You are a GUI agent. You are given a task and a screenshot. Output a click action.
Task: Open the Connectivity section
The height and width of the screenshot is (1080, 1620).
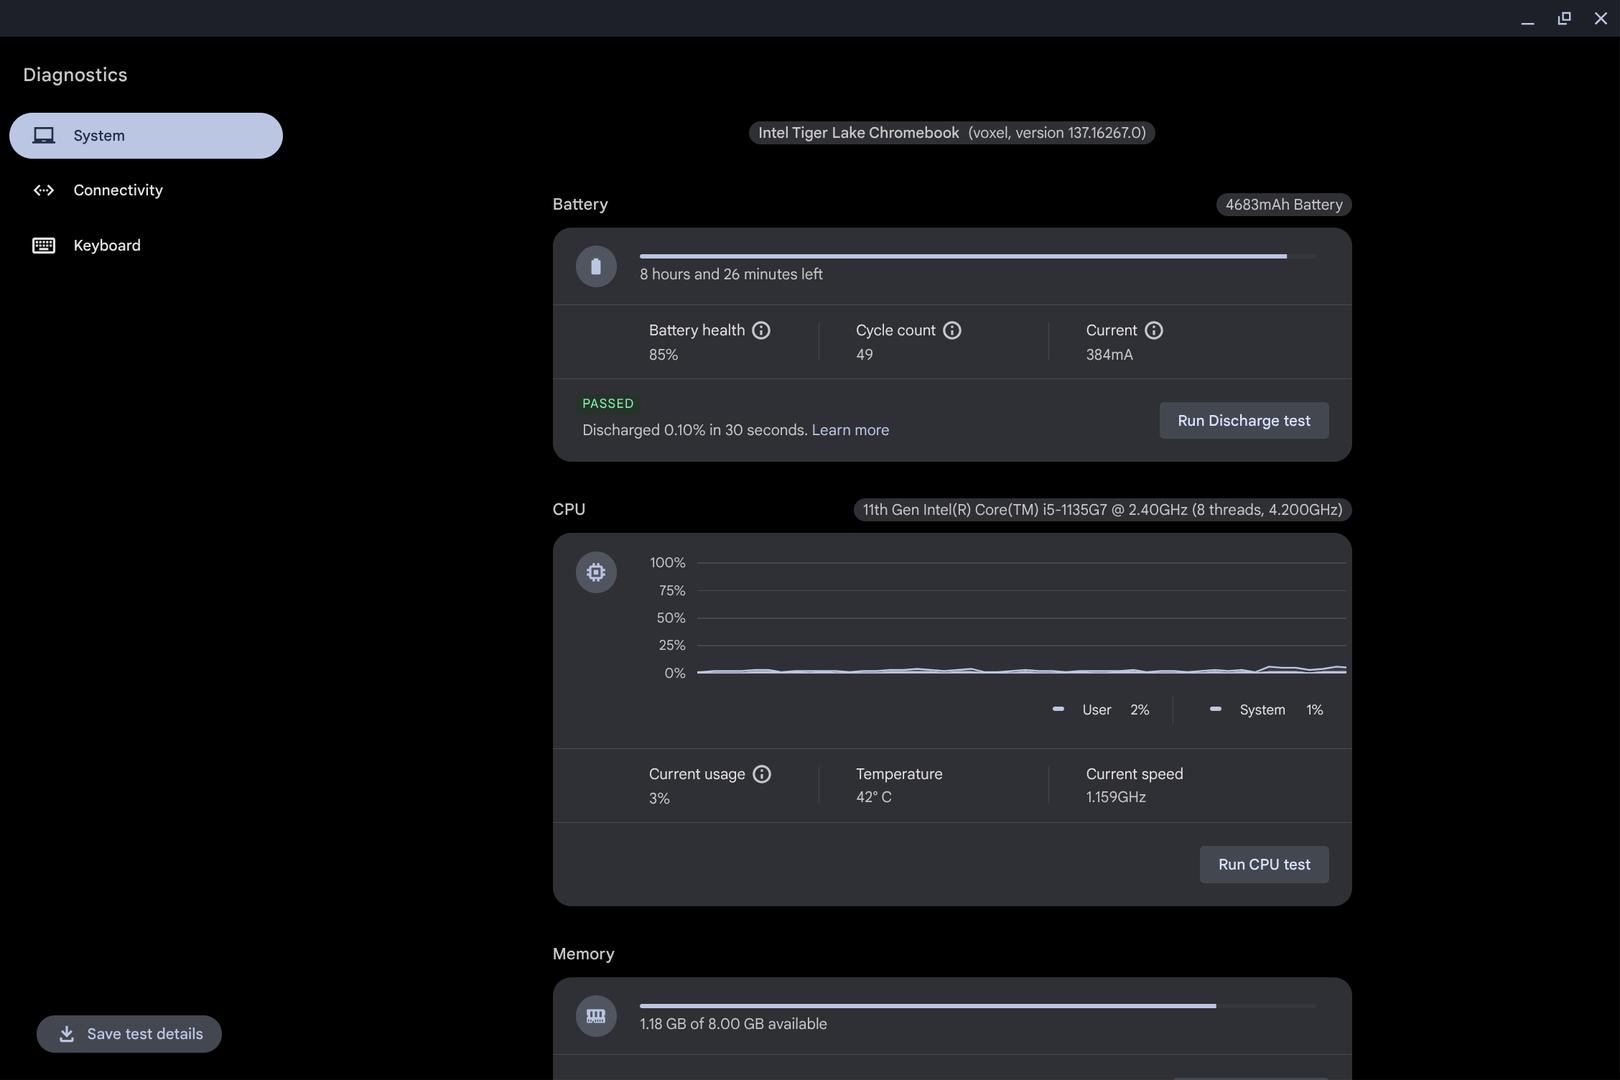click(x=146, y=190)
